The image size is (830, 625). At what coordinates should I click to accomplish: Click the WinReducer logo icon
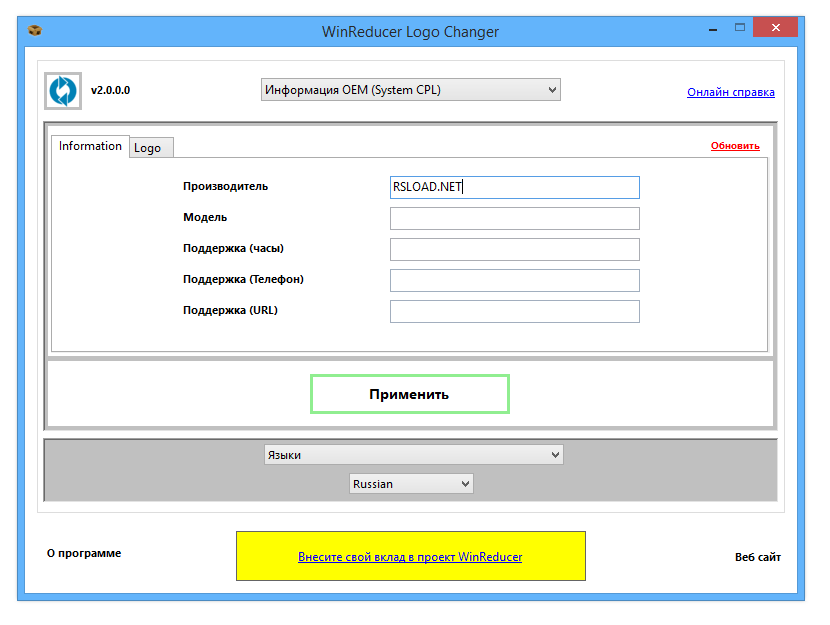click(61, 90)
